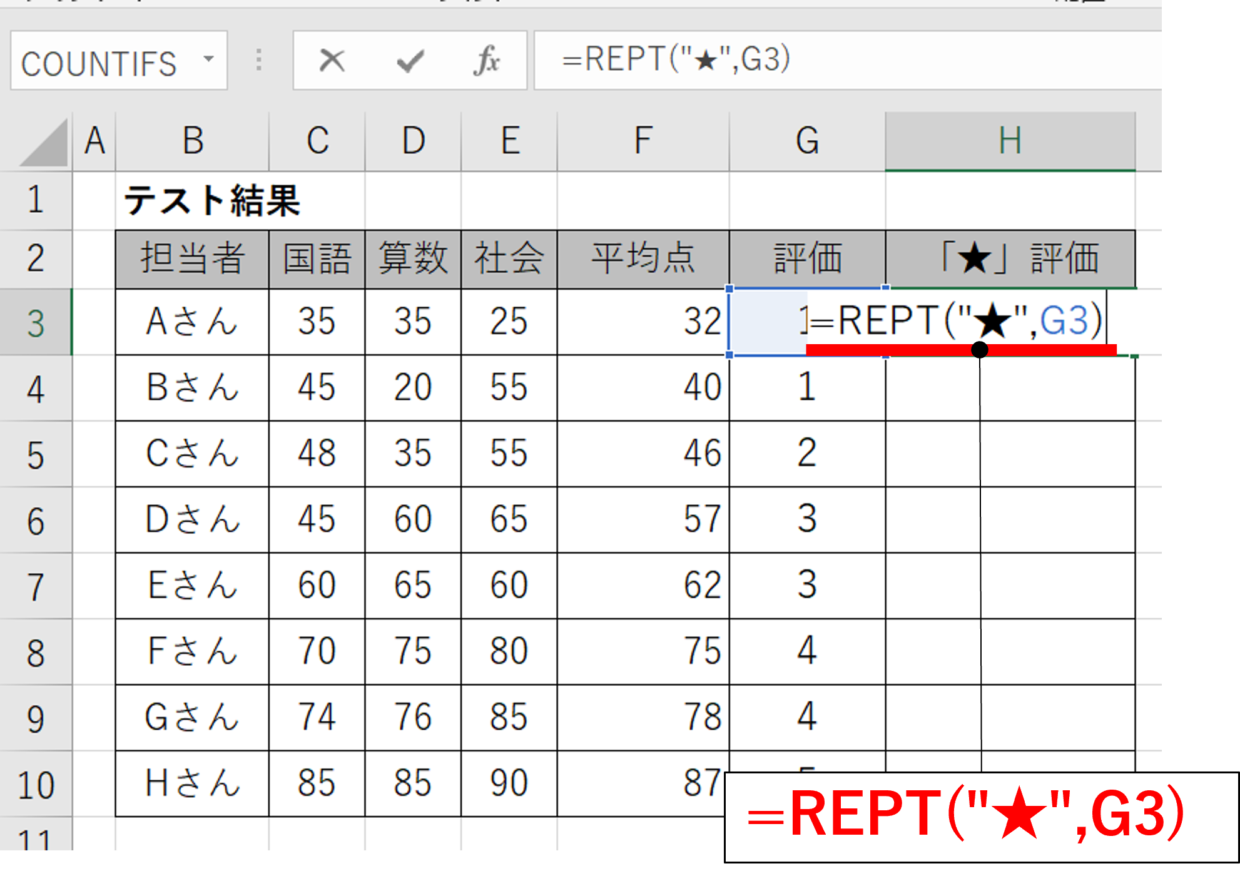1240x886 pixels.
Task: Click the Enter checkmark formula button
Action: point(409,62)
